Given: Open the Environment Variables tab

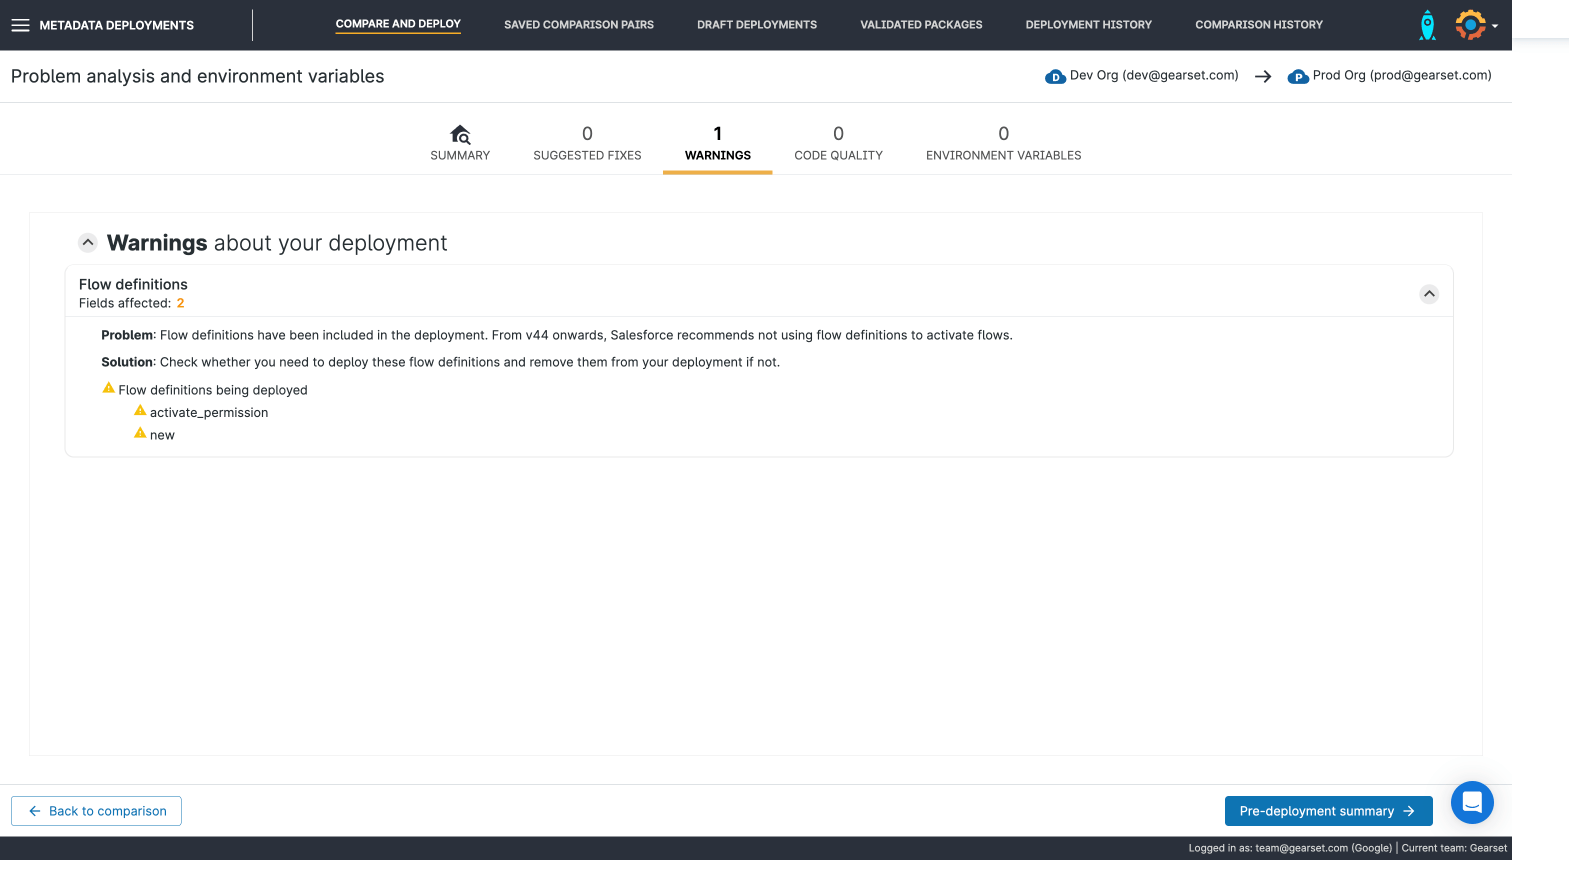Looking at the screenshot, I should (x=1003, y=143).
